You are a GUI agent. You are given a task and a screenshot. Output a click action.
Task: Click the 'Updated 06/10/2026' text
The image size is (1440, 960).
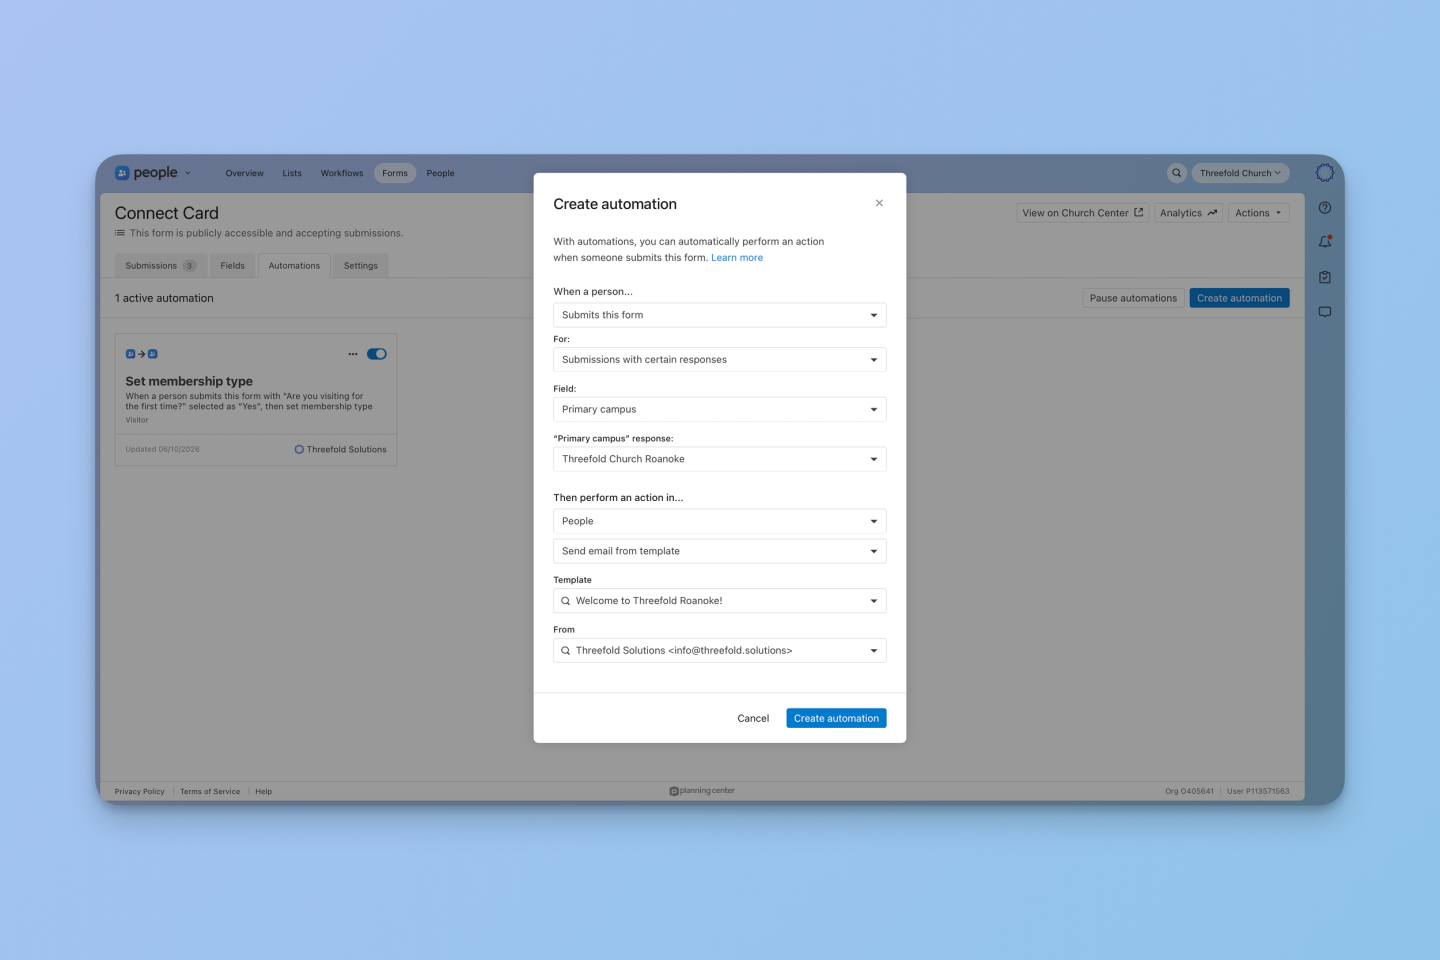coord(163,449)
